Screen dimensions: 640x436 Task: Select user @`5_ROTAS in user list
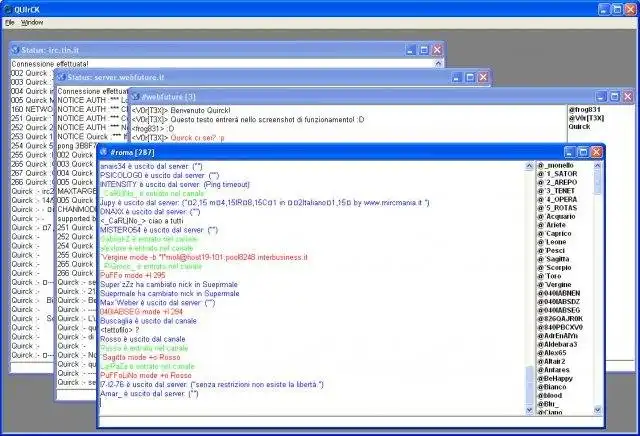(557, 208)
